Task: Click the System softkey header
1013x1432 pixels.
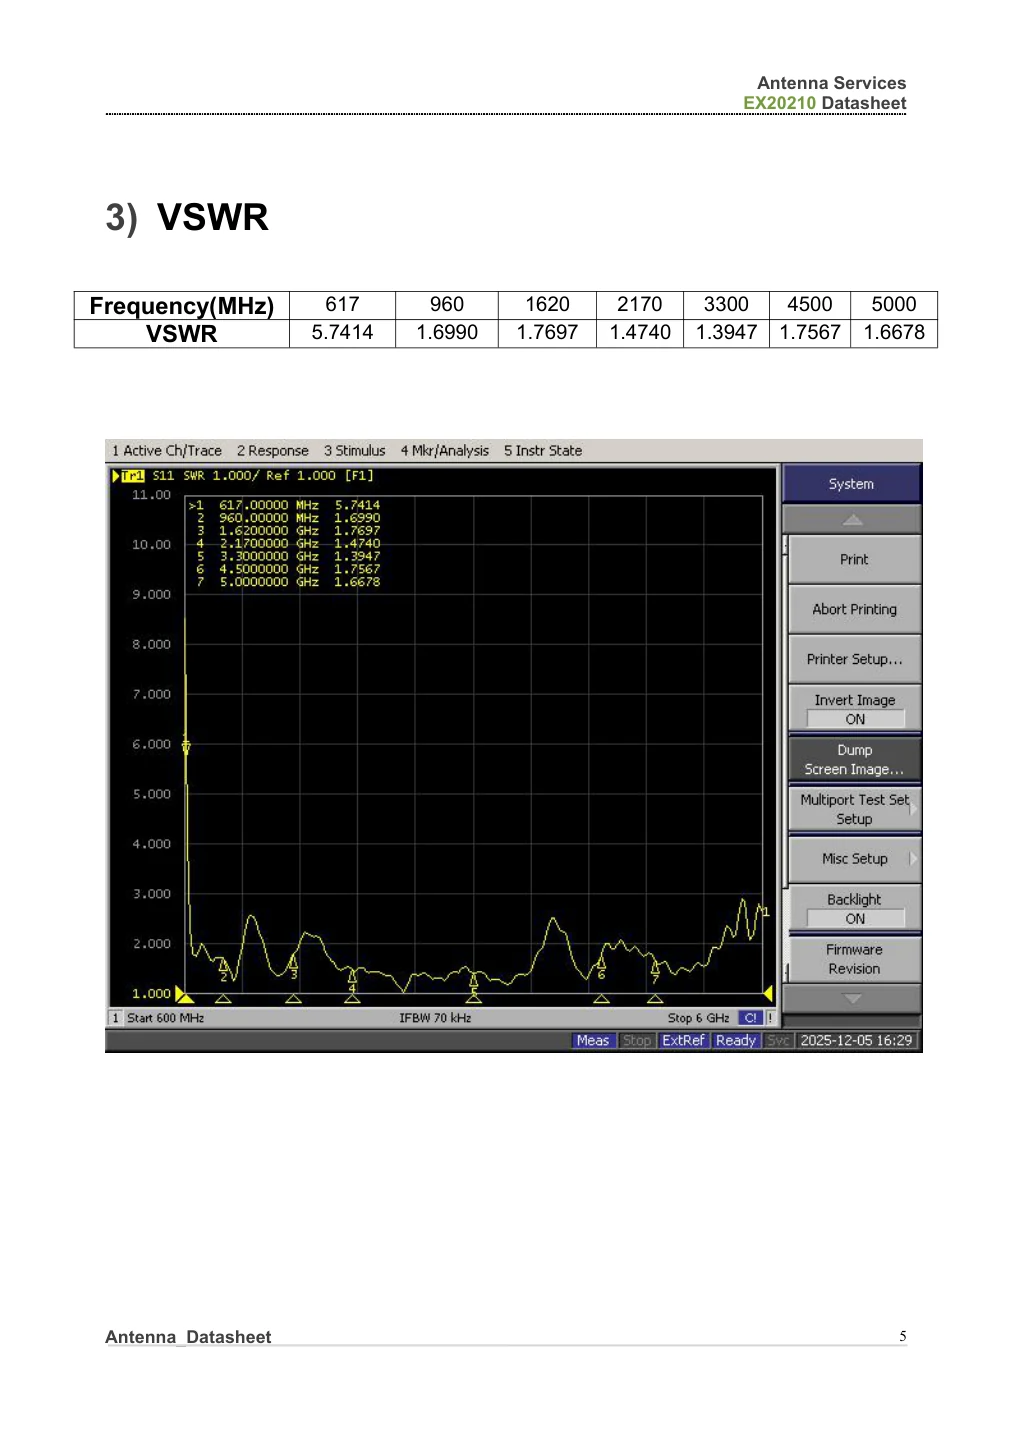Action: click(x=851, y=484)
